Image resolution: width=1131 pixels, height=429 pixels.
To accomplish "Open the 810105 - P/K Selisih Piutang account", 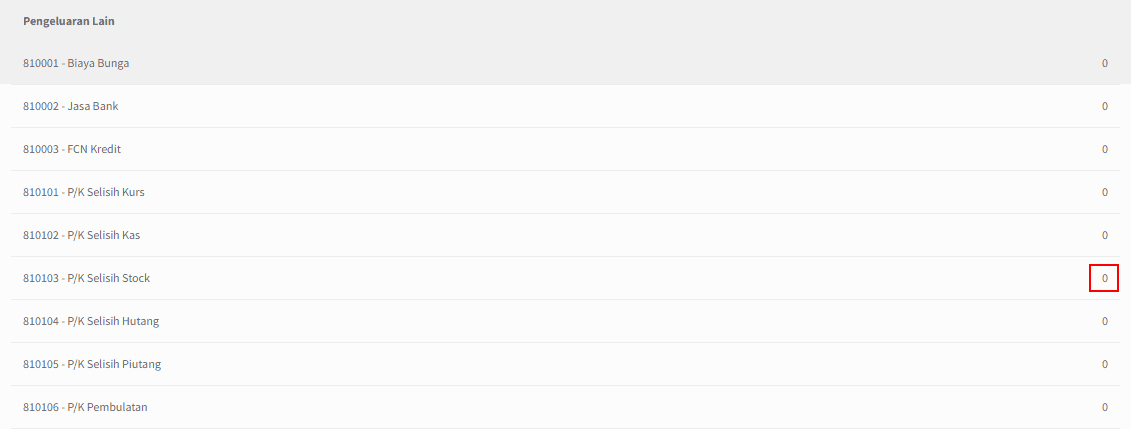I will pos(92,364).
